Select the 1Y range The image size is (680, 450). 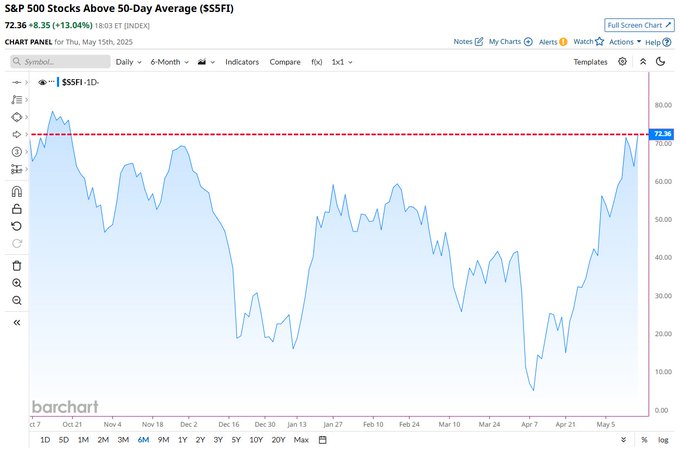183,440
